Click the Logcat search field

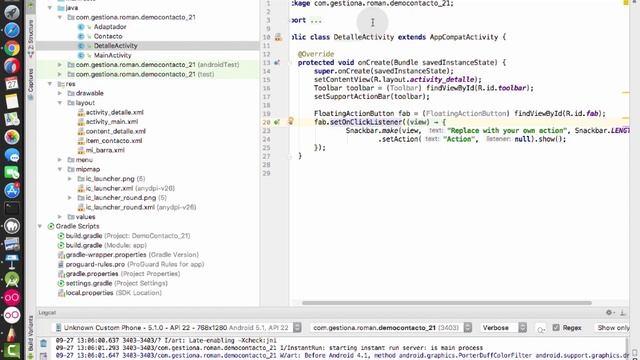tap(541, 328)
